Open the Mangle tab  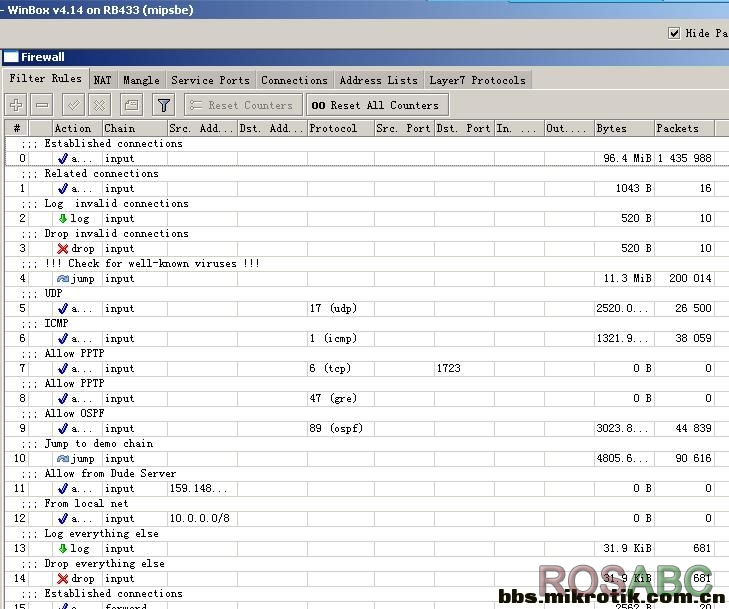point(141,80)
